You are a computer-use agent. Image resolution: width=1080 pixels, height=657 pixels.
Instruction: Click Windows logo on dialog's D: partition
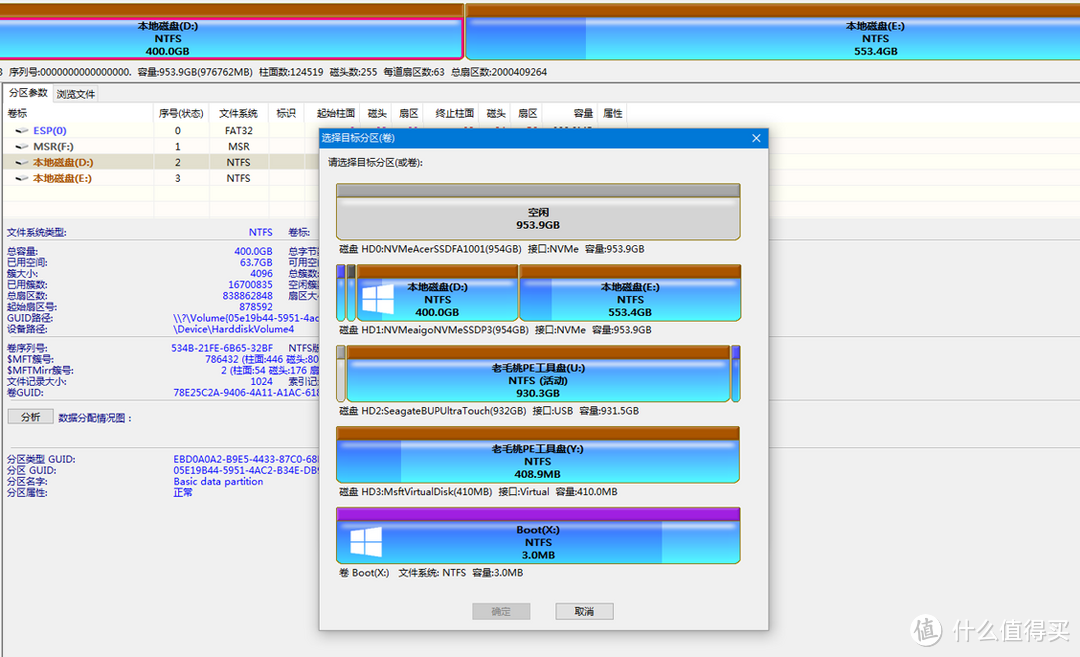pos(377,299)
